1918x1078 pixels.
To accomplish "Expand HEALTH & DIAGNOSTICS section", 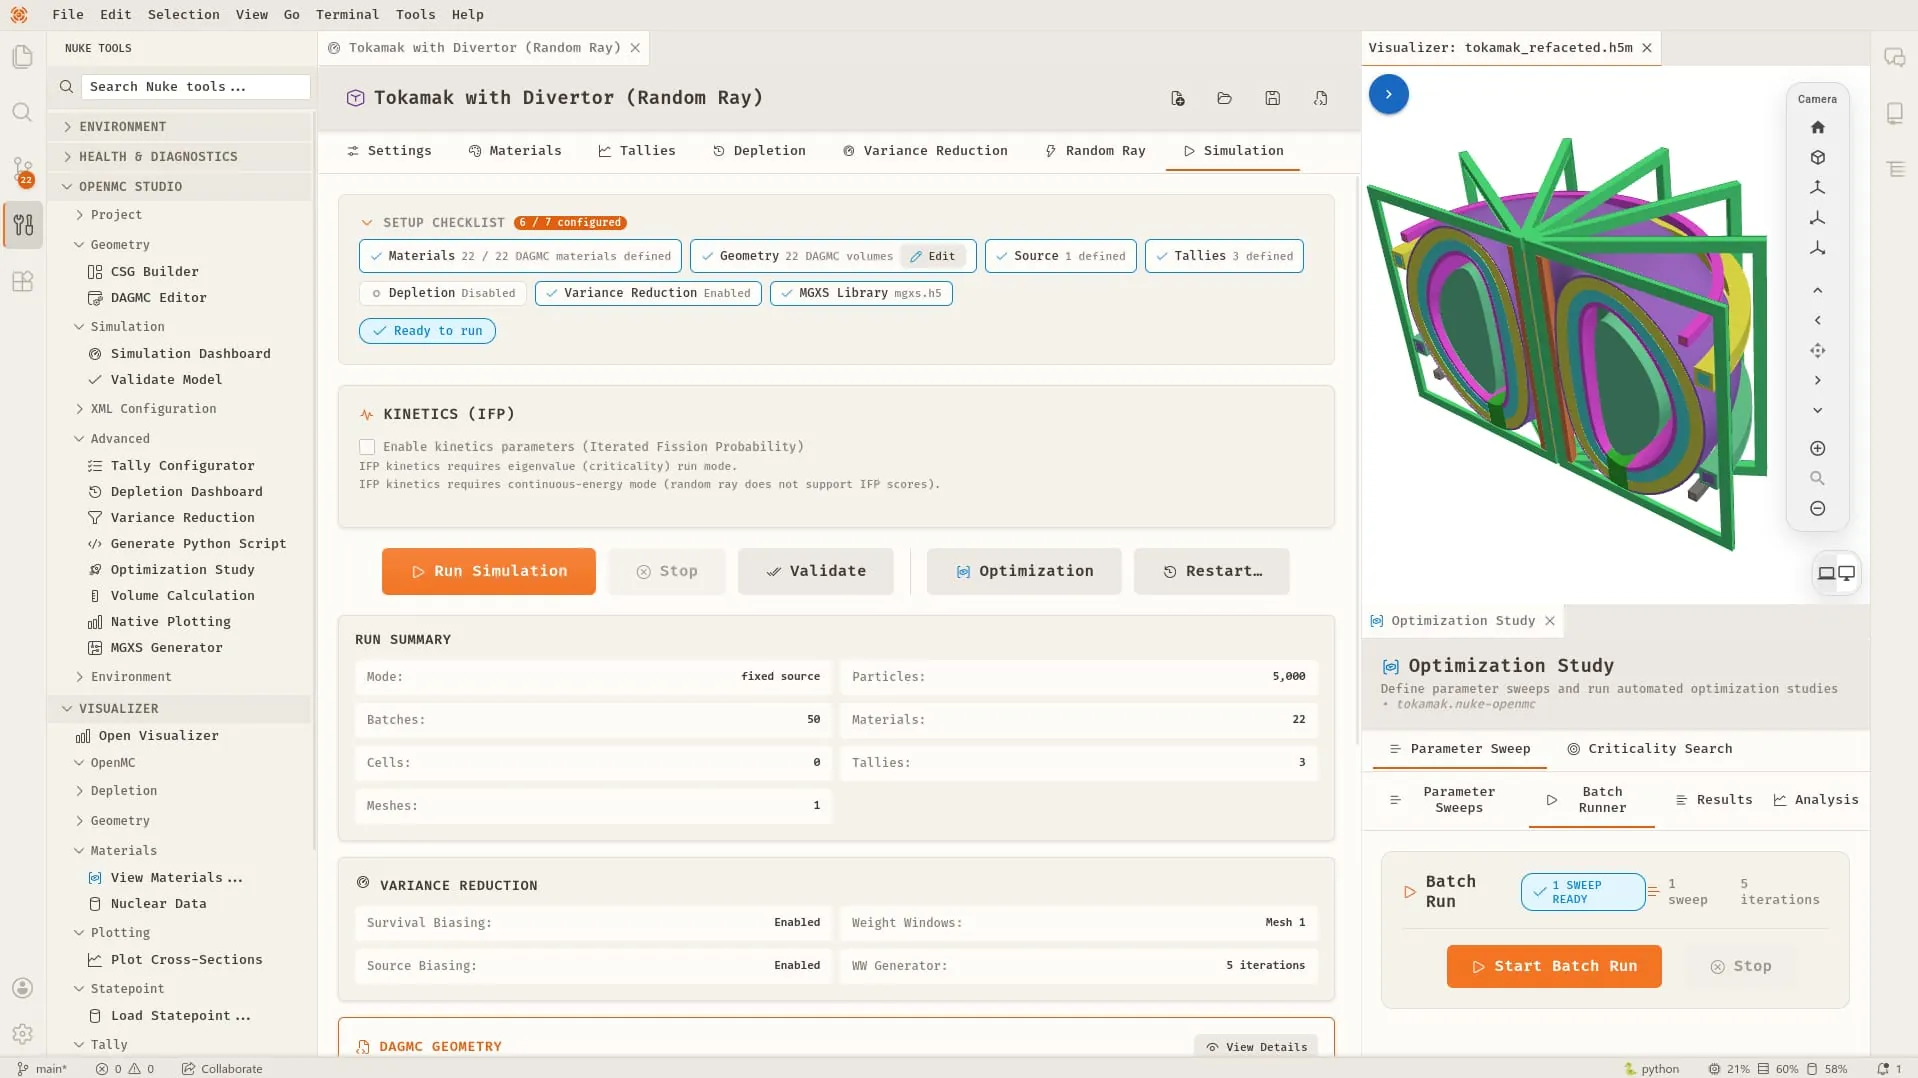I will (180, 157).
